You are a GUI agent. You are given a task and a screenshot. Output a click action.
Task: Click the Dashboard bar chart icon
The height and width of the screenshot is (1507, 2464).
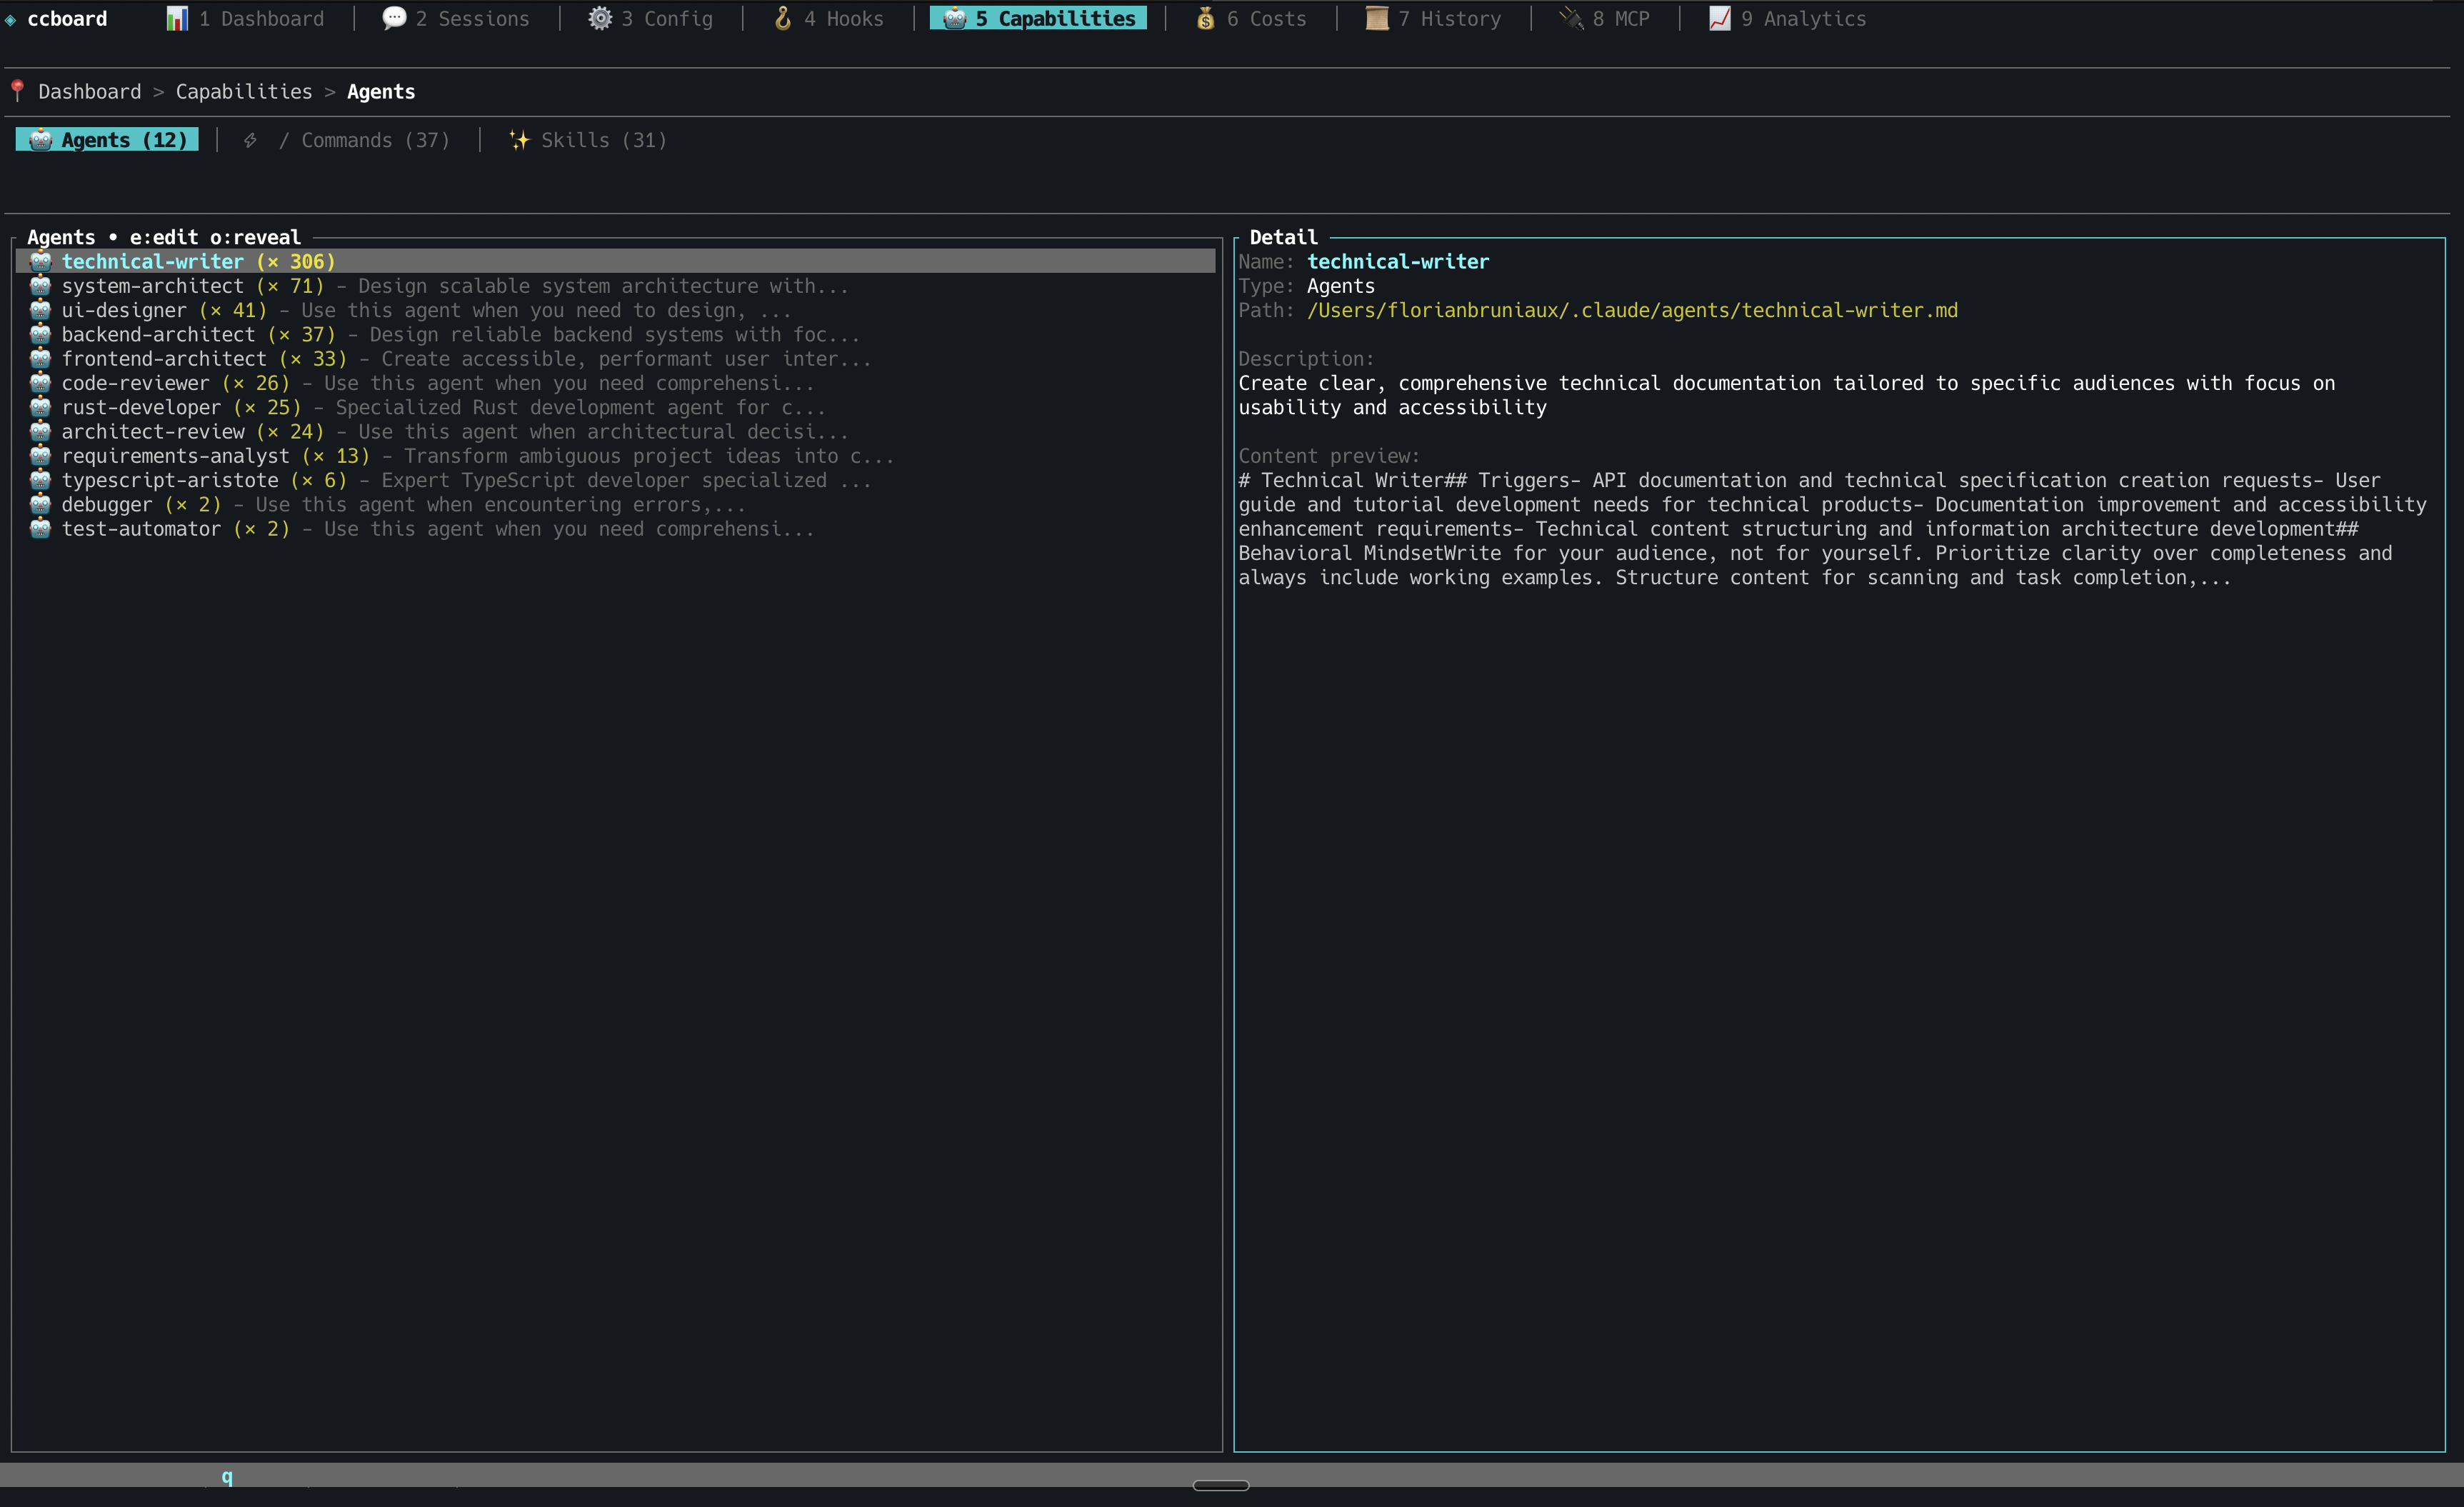(177, 19)
